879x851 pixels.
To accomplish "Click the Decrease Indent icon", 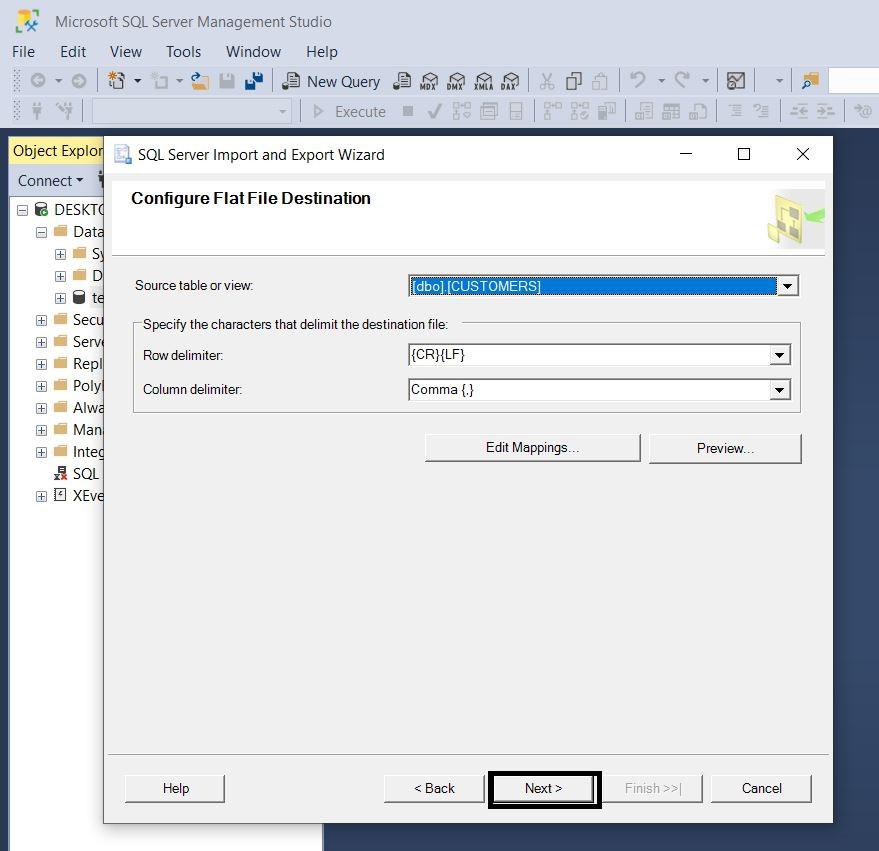I will (798, 111).
